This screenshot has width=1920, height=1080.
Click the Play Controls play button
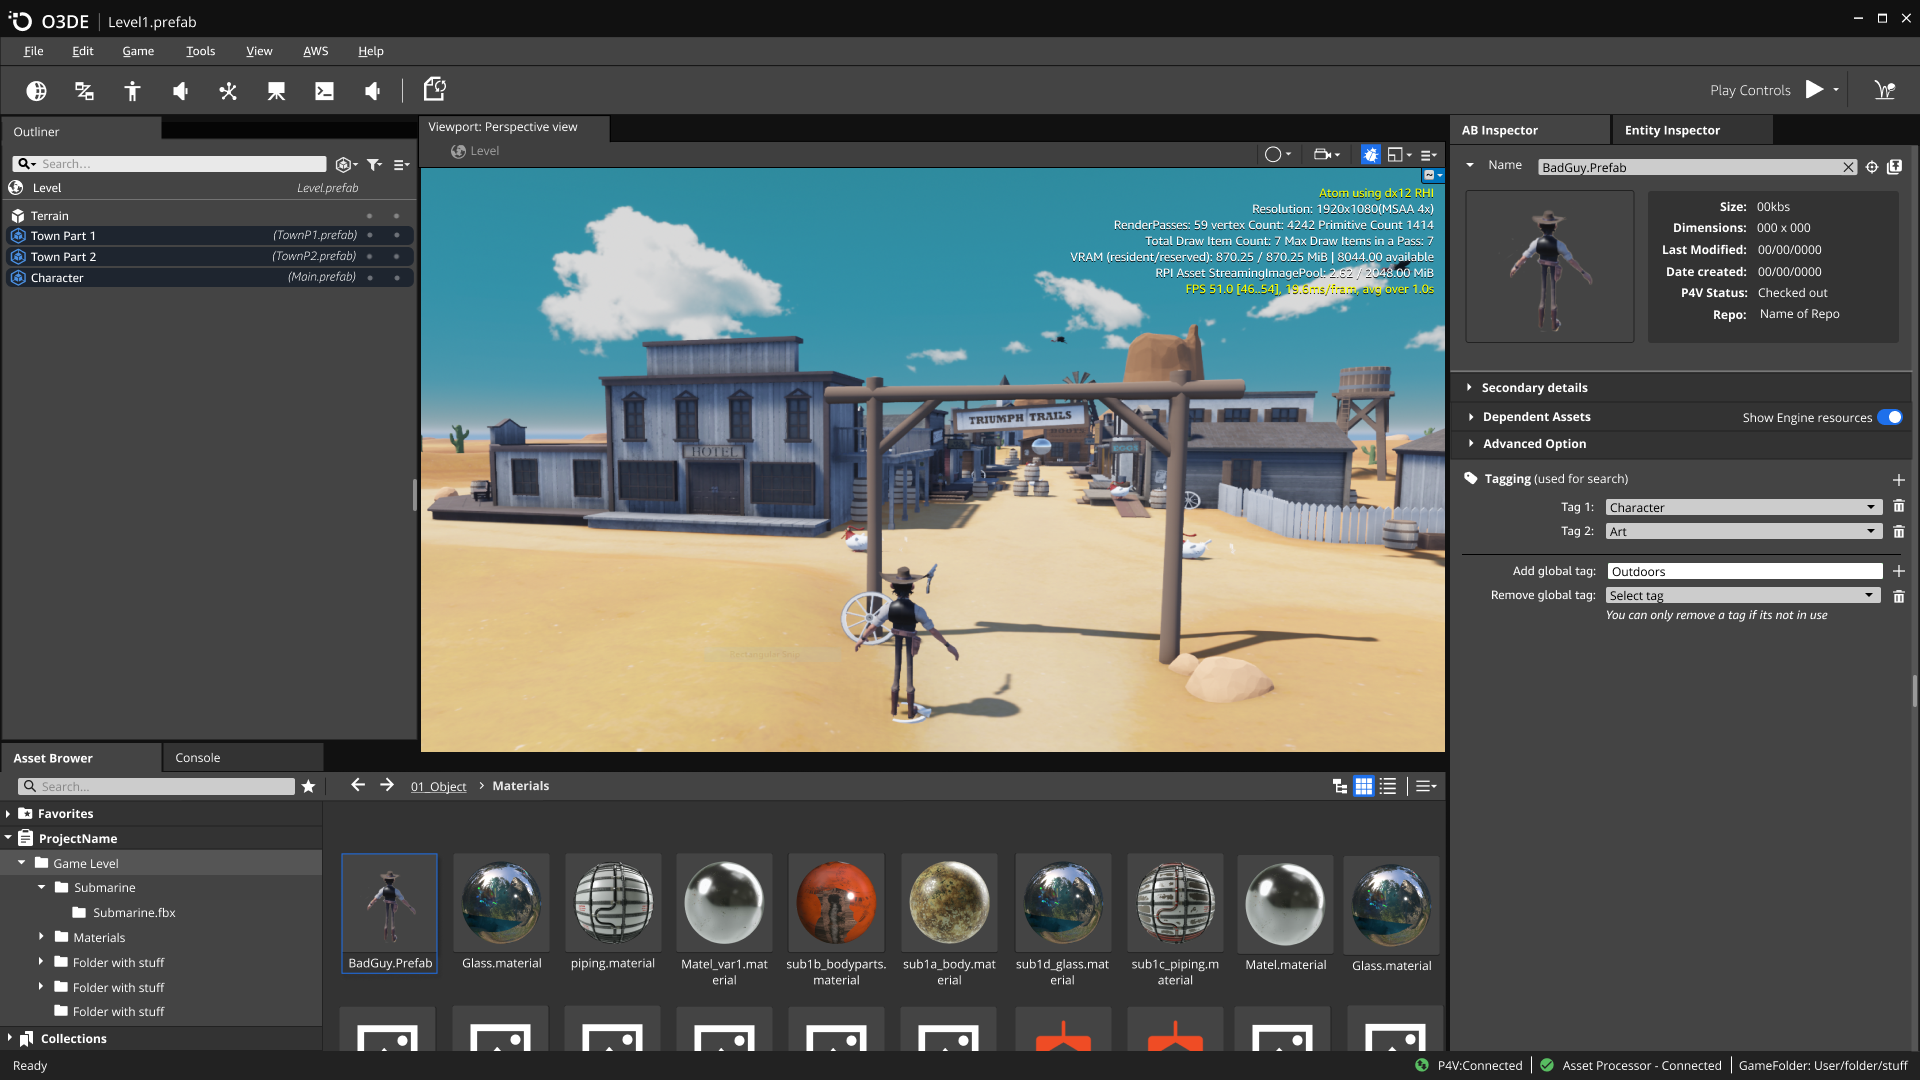pos(1814,89)
